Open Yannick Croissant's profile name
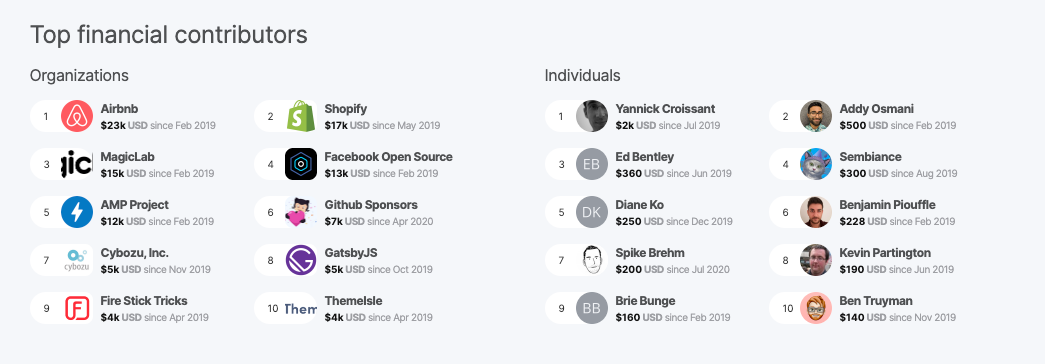Viewport: 1045px width, 364px height. [x=665, y=109]
